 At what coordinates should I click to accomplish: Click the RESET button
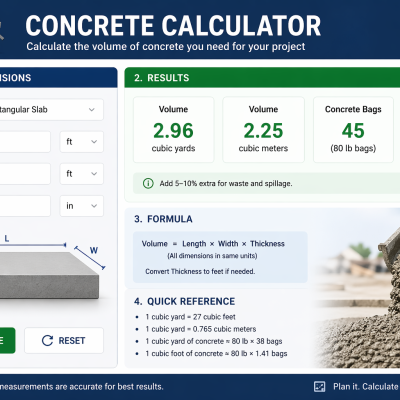(64, 340)
